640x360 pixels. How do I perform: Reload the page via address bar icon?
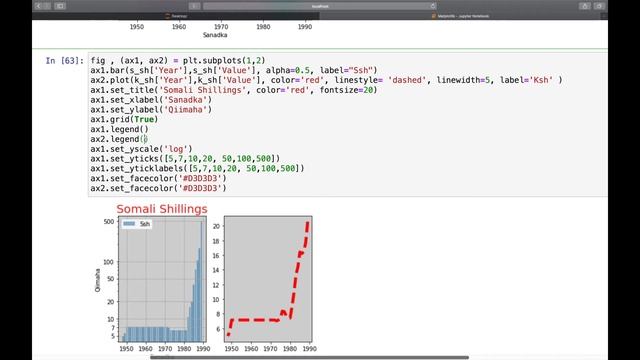[x=433, y=6]
